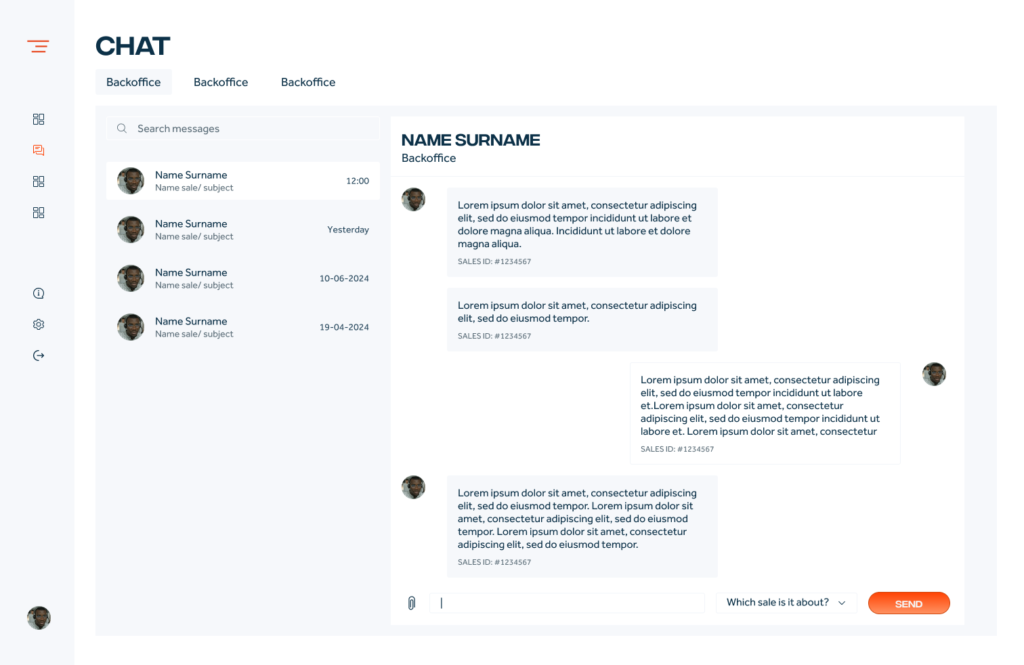
Task: Click the grid icon directly below the chat icon
Action: click(x=39, y=181)
